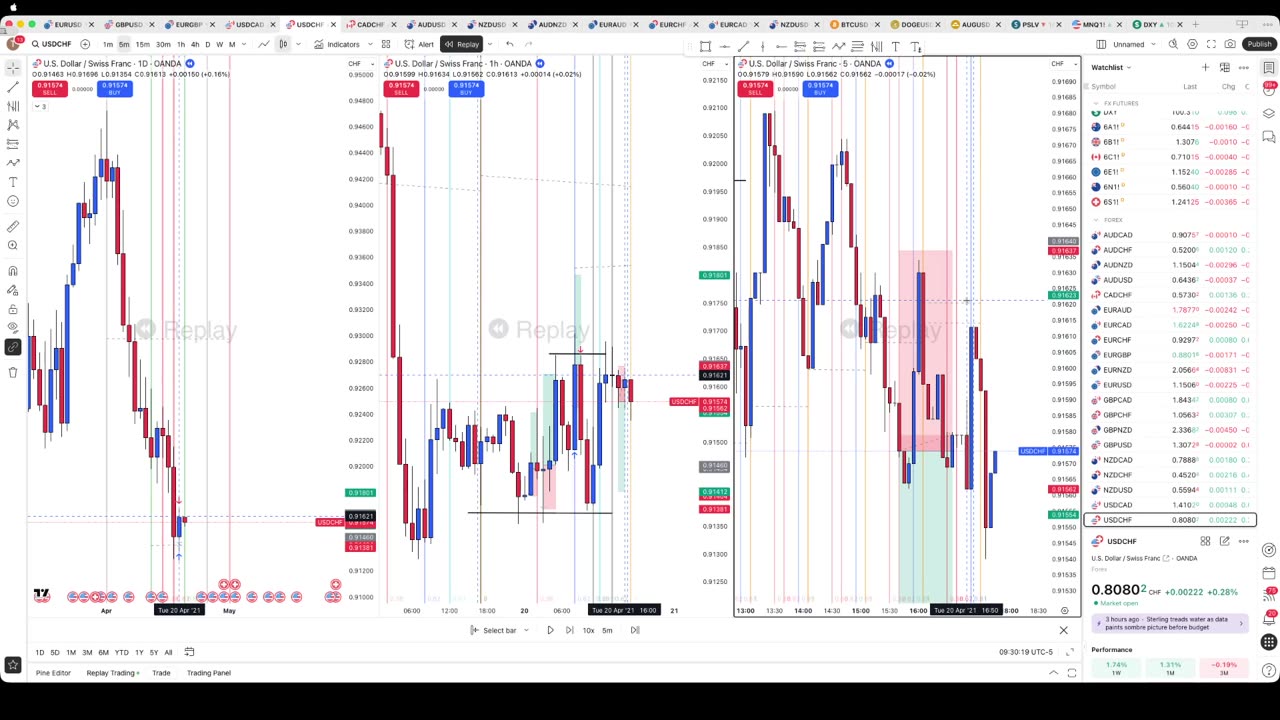Close the replay control bar
Screen dimensions: 1280x720
click(1063, 630)
